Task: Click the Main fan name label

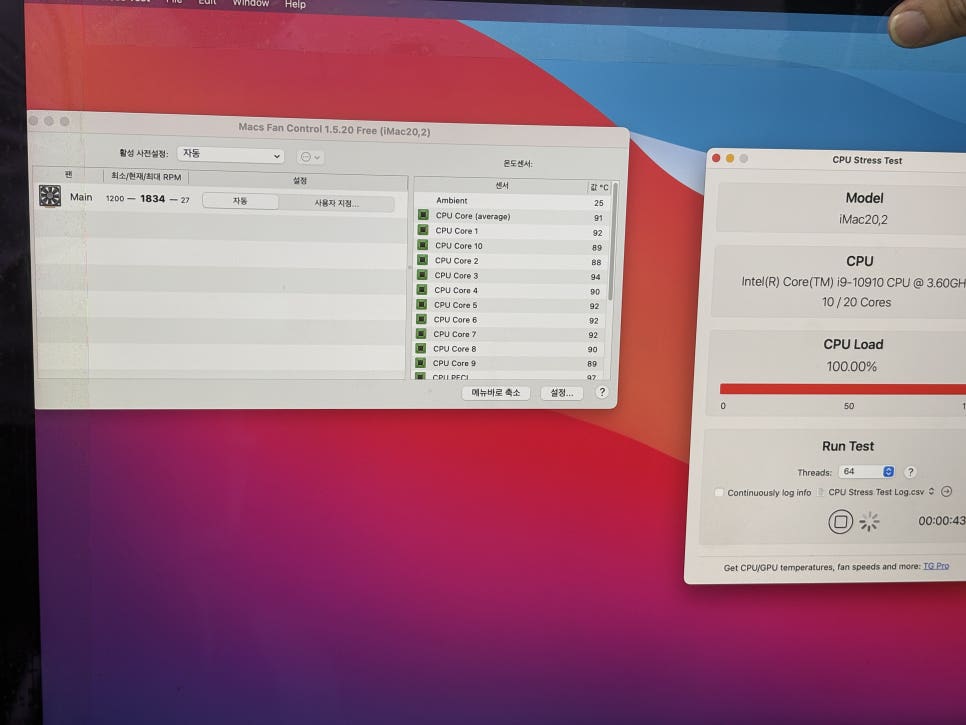Action: (81, 197)
